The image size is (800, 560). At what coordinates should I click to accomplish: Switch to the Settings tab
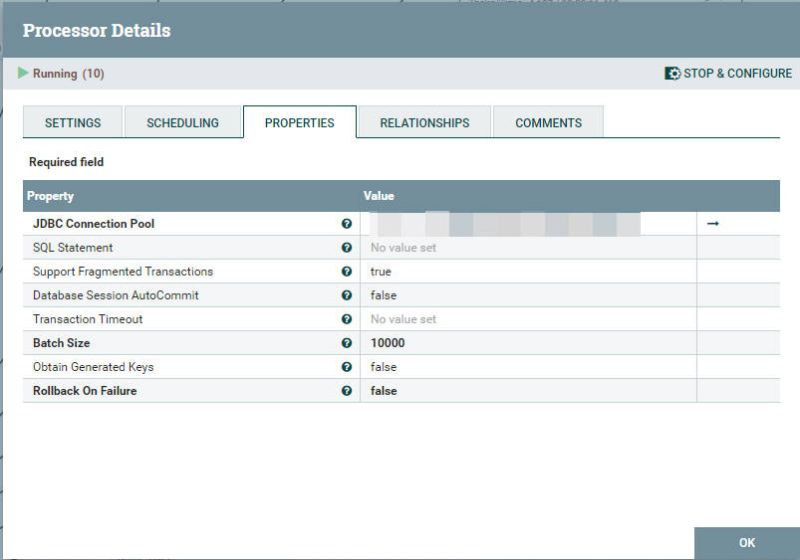72,122
